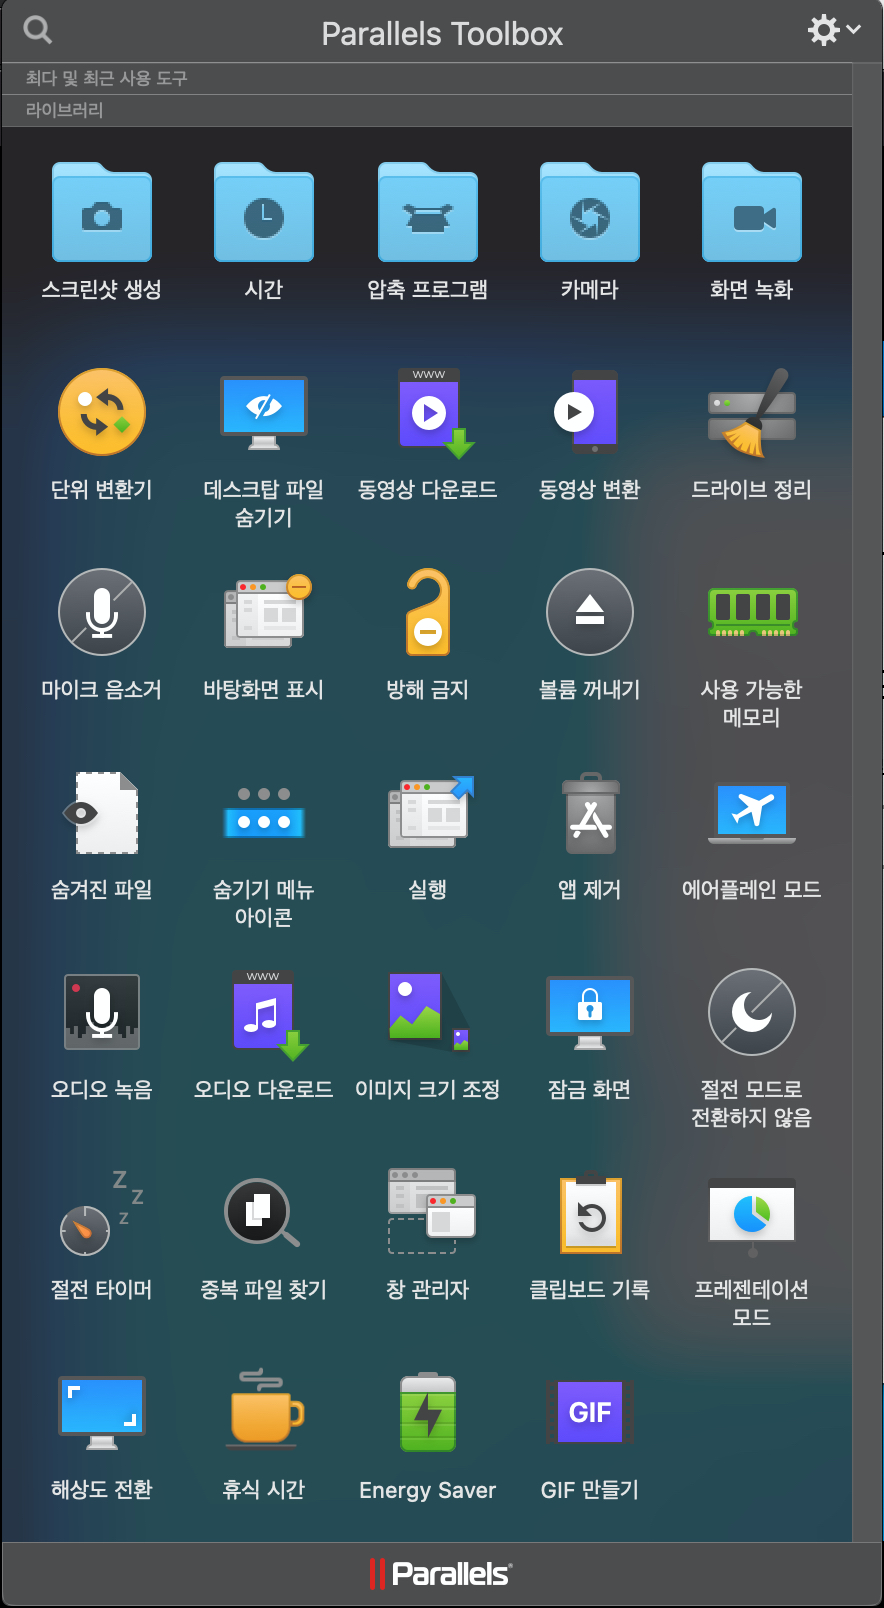Open the GIF 만들기 tool

pyautogui.click(x=590, y=1412)
